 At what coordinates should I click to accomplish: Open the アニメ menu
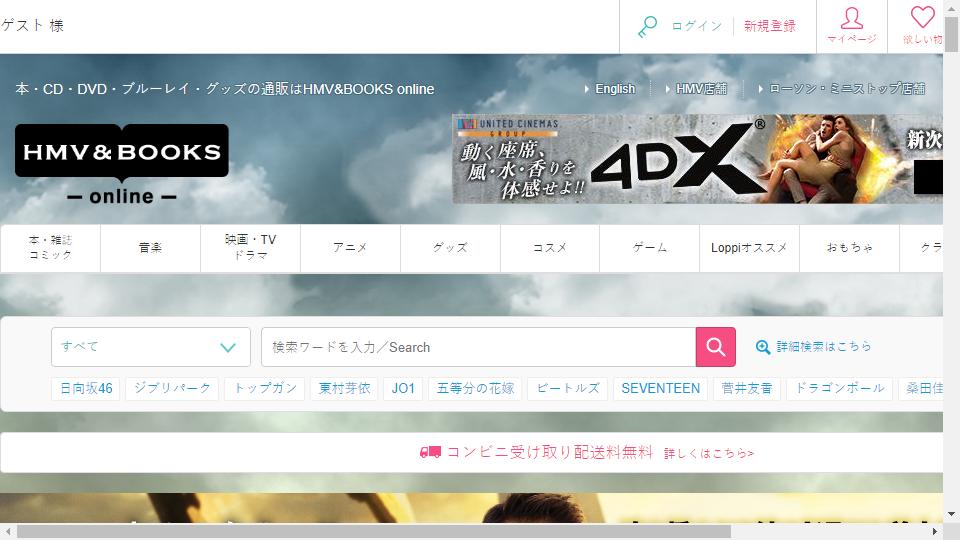click(350, 247)
